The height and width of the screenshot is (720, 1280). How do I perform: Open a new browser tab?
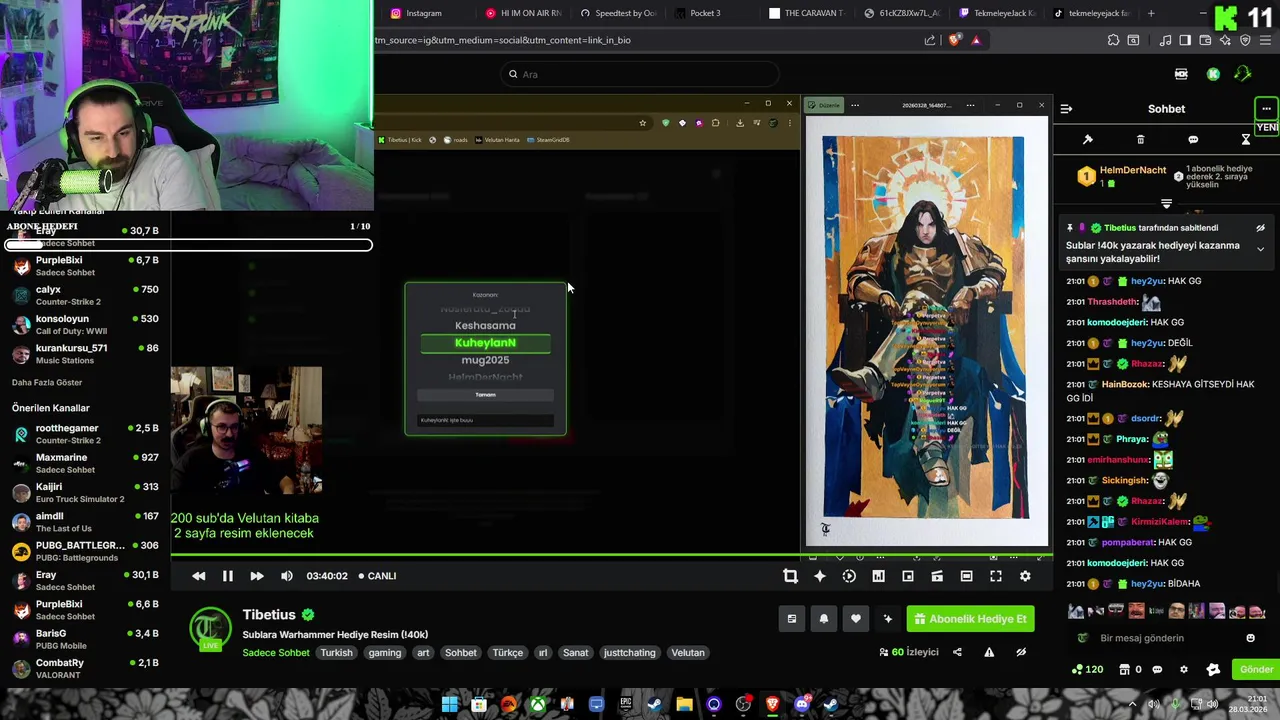point(1151,13)
